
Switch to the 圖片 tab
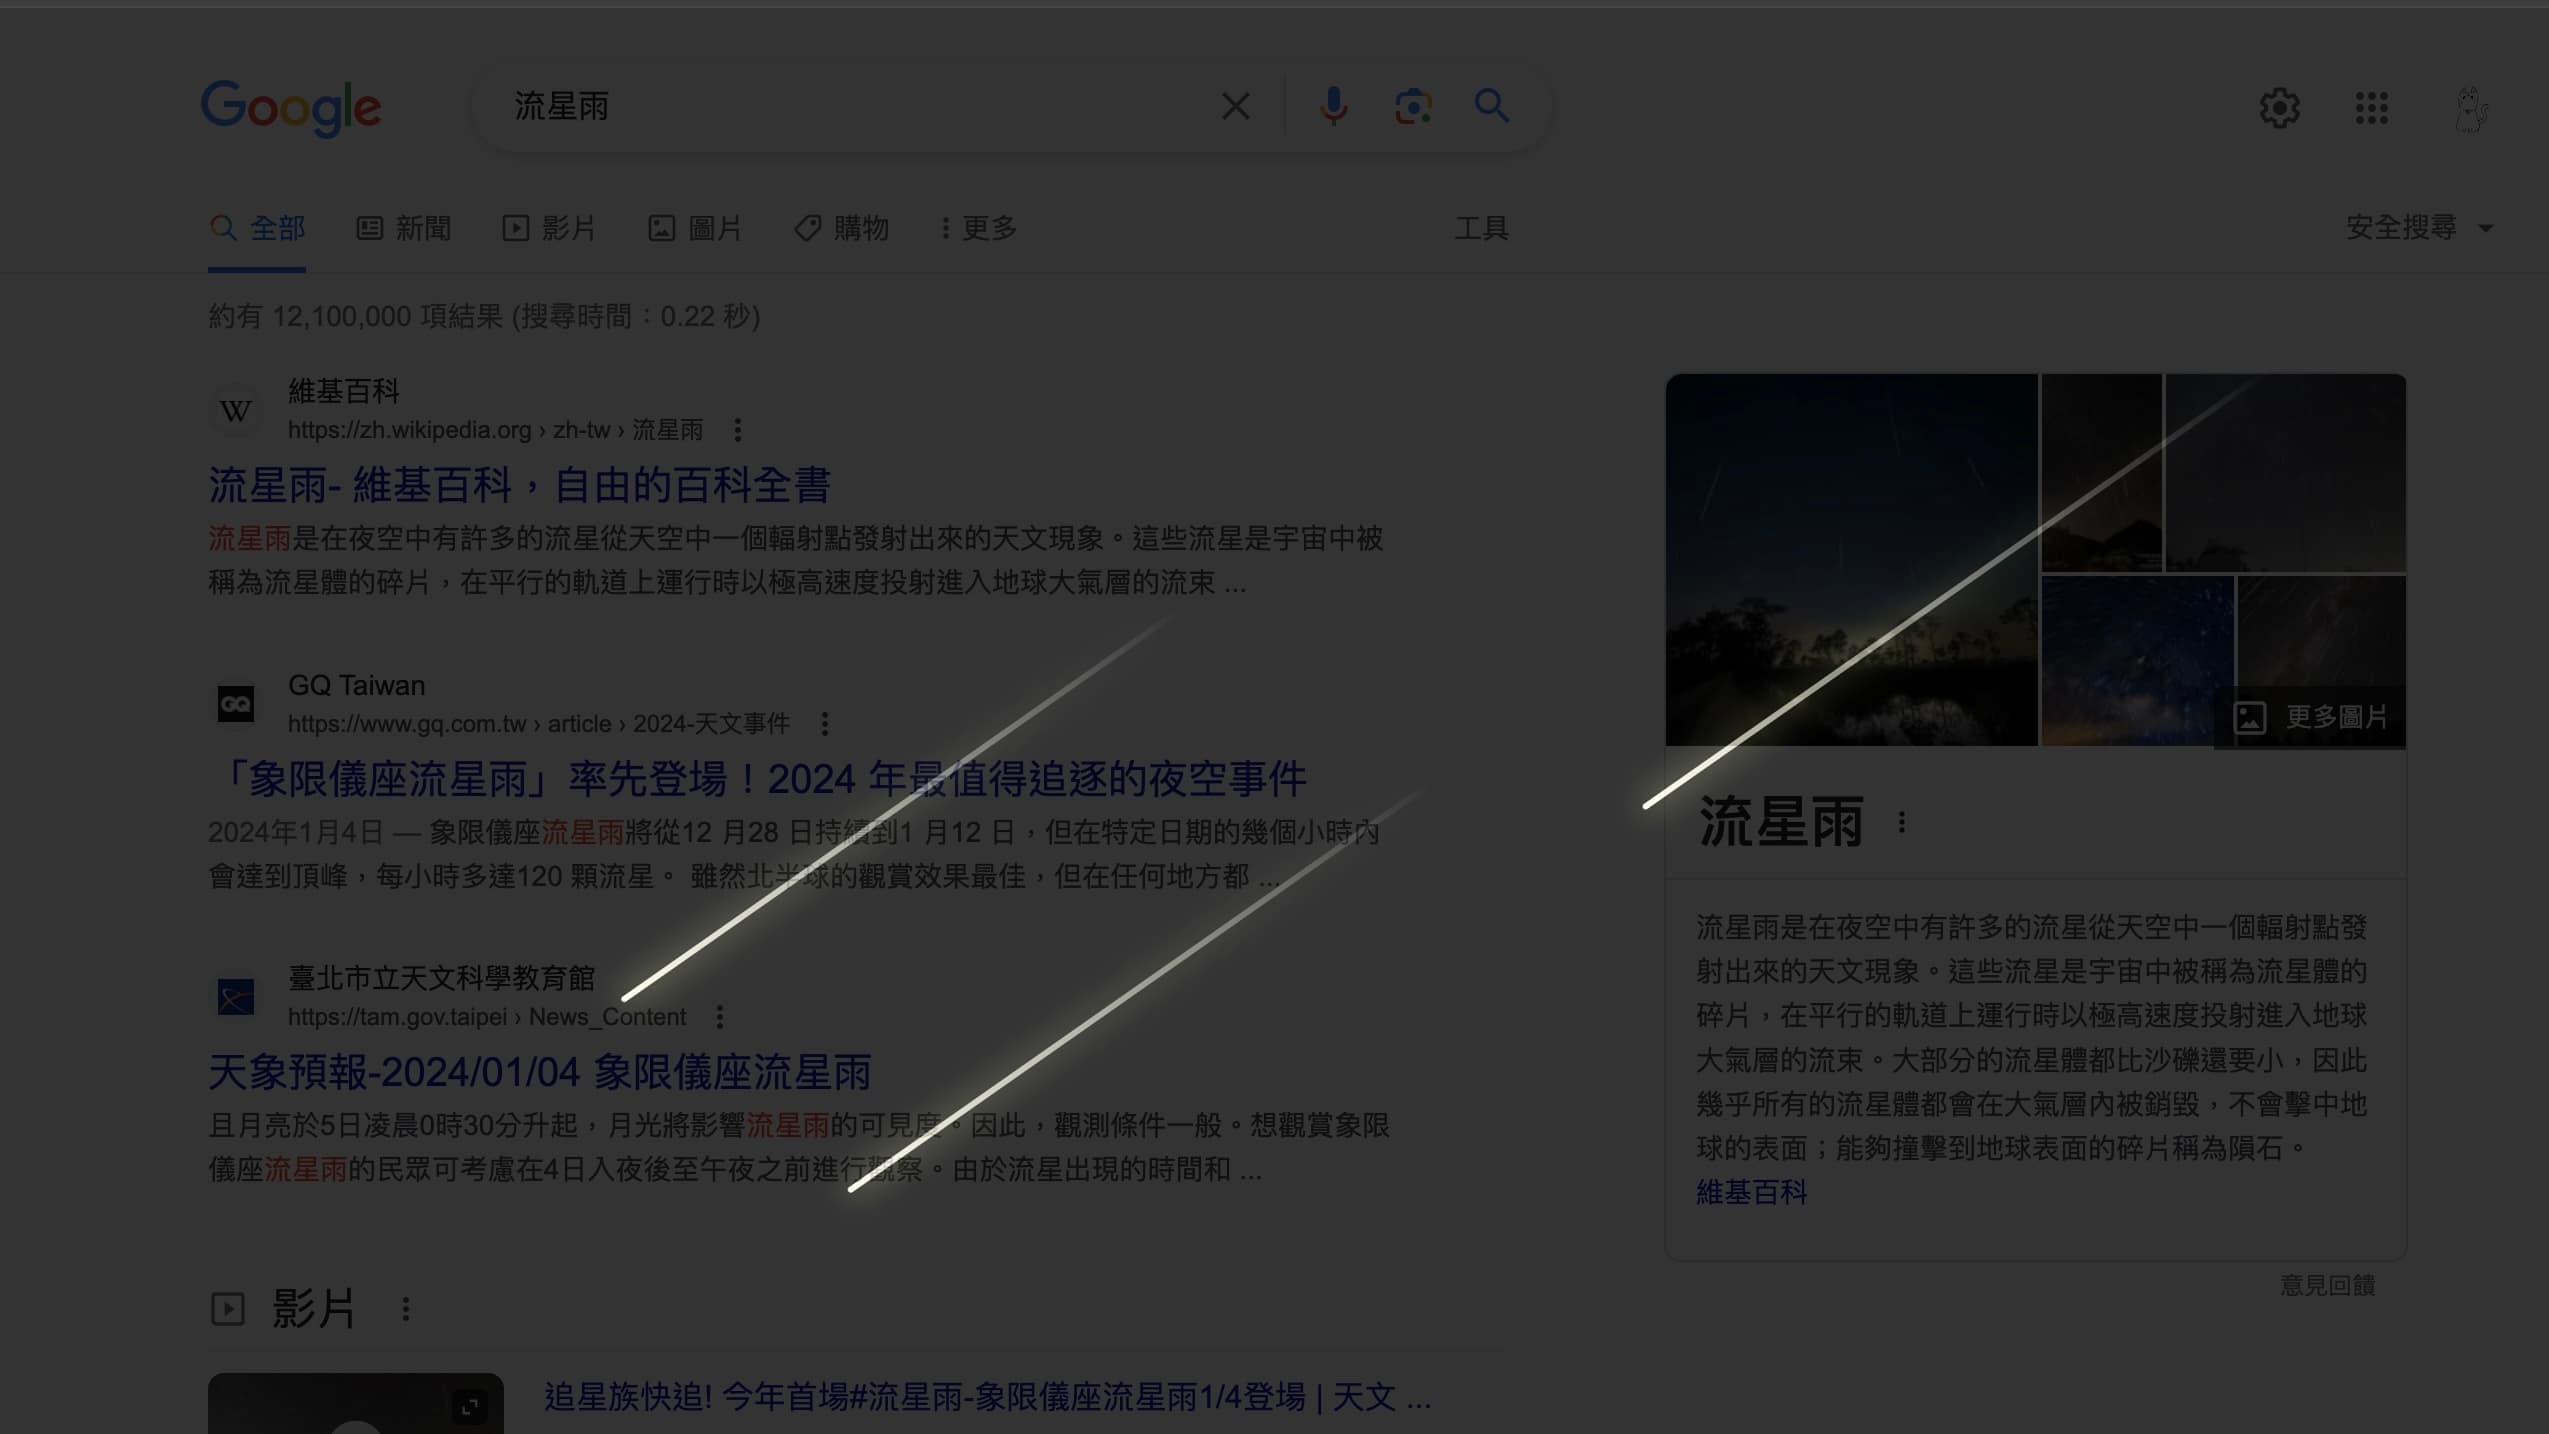(x=695, y=228)
